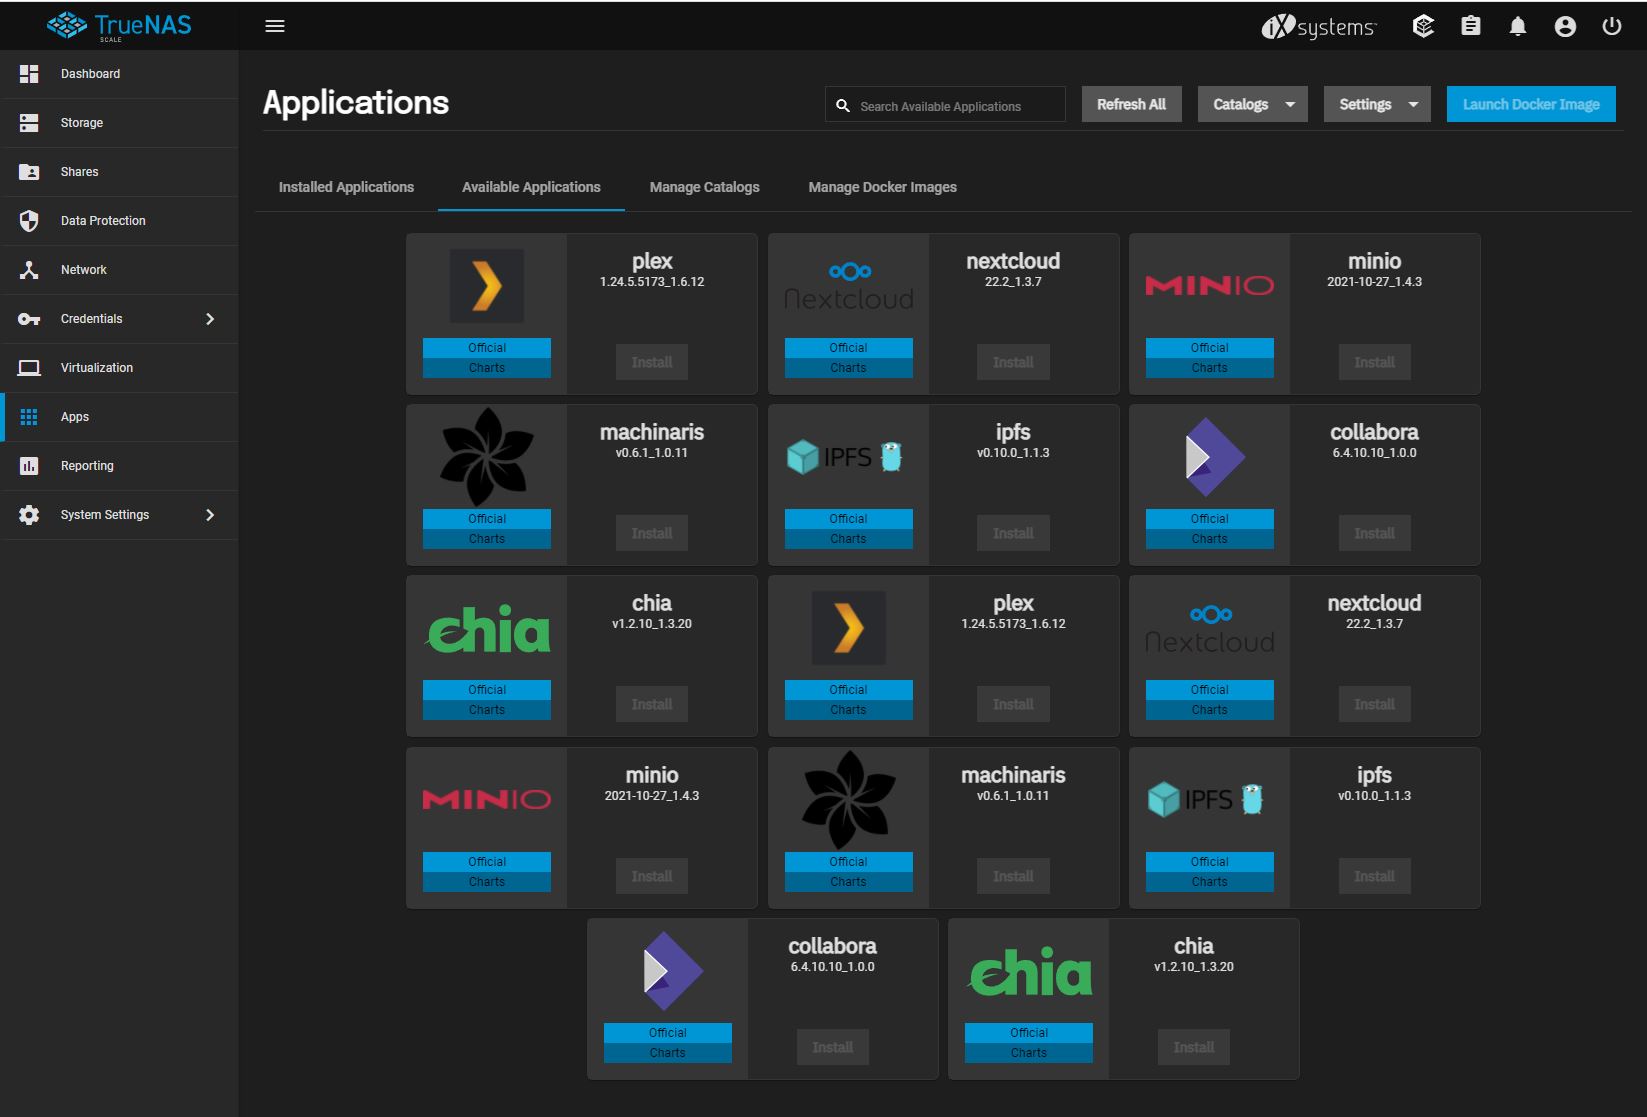Toggle the sidebar with hamburger menu icon
1647x1117 pixels.
click(275, 26)
